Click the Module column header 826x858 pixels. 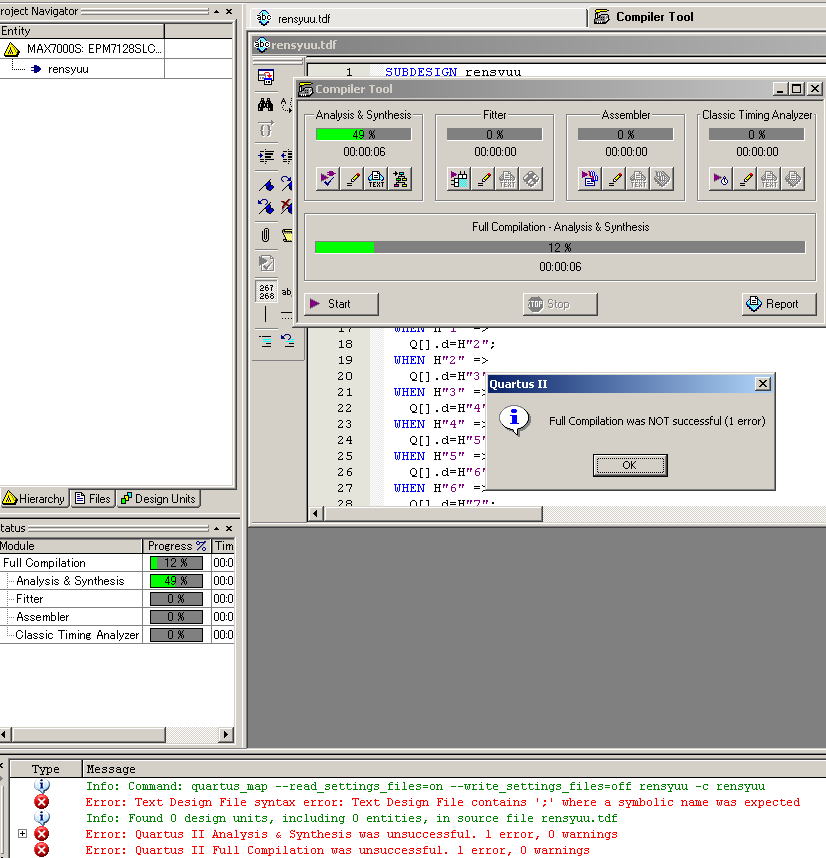[71, 546]
